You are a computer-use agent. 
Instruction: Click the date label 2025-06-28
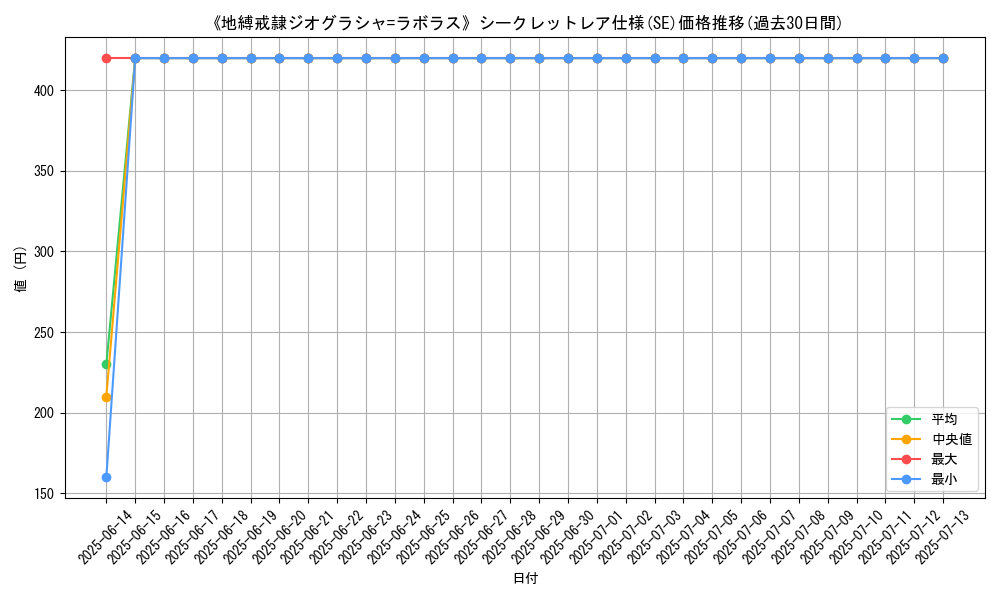[510, 538]
